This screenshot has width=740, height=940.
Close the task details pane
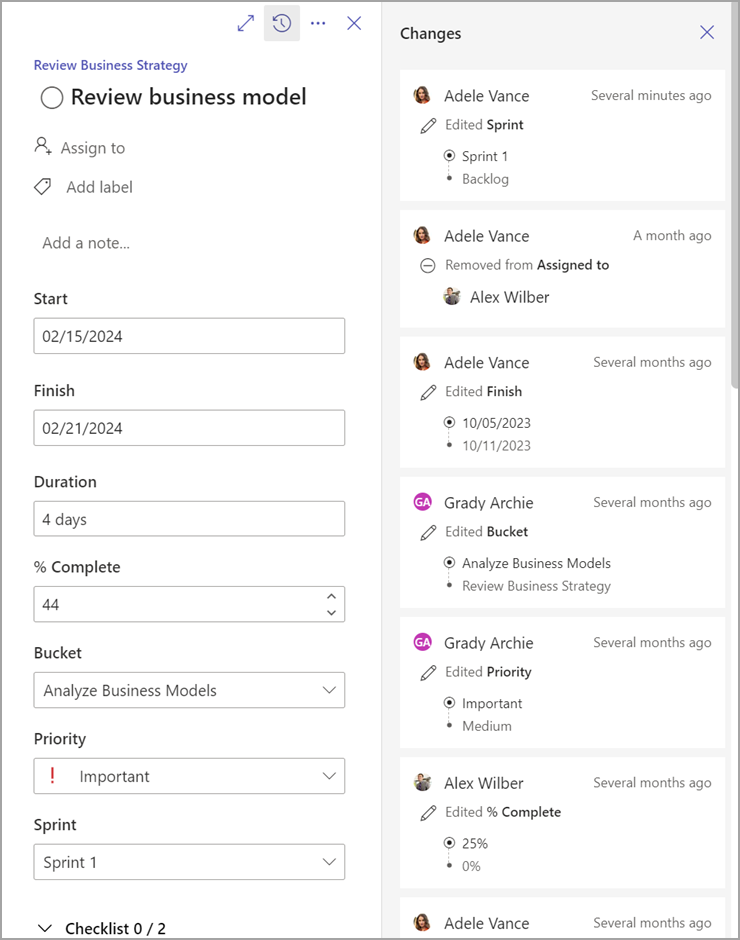354,23
